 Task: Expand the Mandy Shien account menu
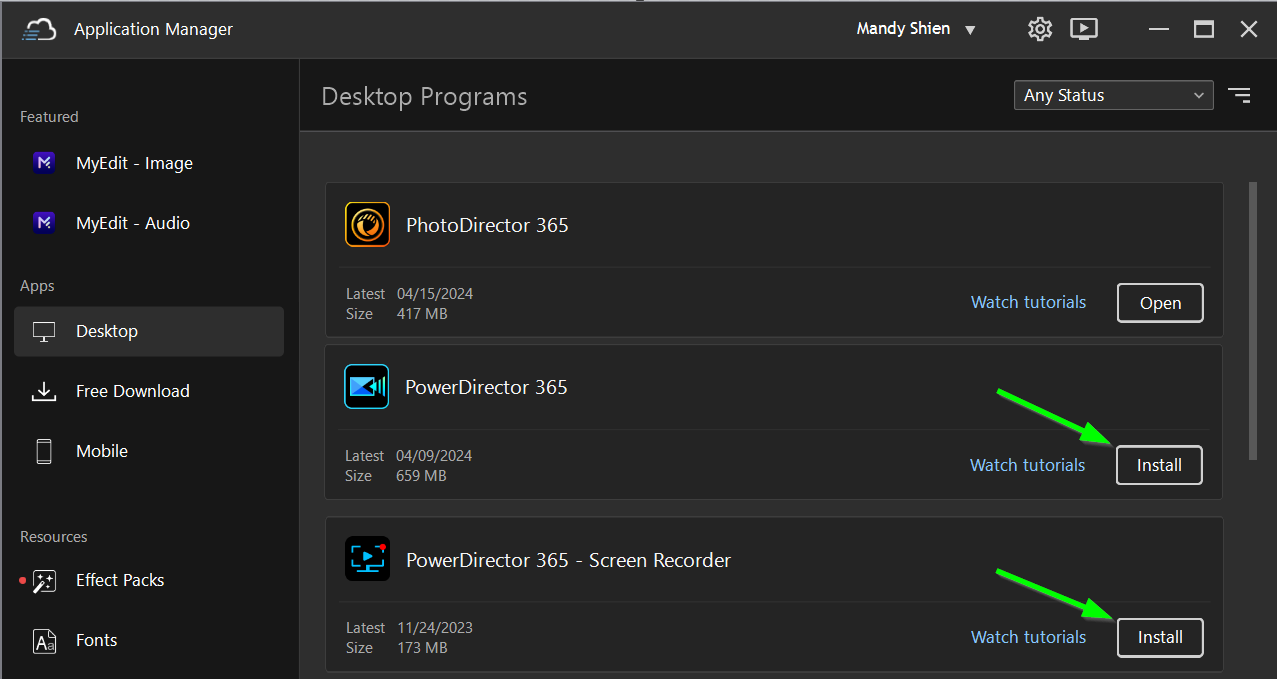click(916, 29)
